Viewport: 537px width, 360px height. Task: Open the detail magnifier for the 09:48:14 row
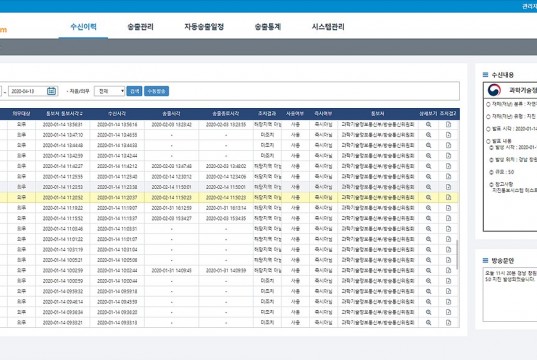[428, 302]
